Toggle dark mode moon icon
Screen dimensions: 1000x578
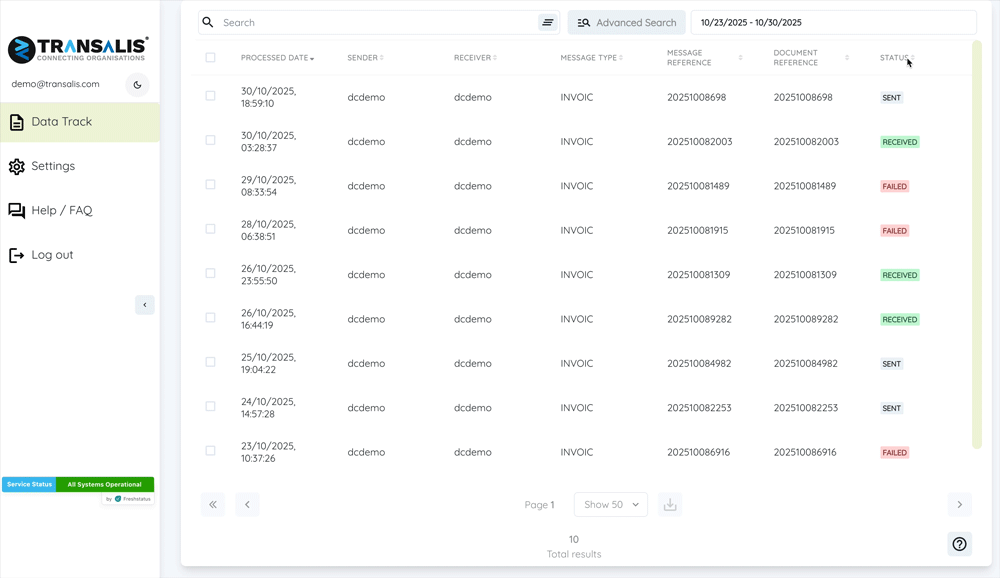tap(137, 85)
